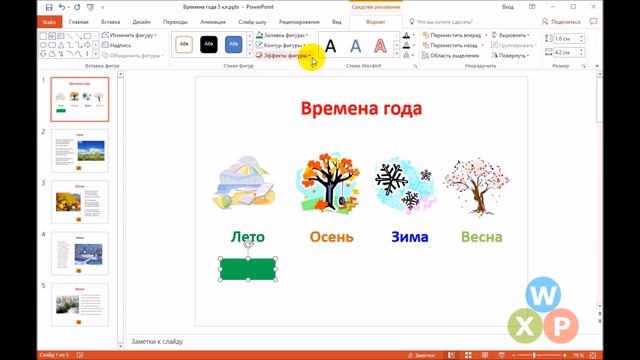Open text outline color button
The height and width of the screenshot is (360, 640).
407,45
